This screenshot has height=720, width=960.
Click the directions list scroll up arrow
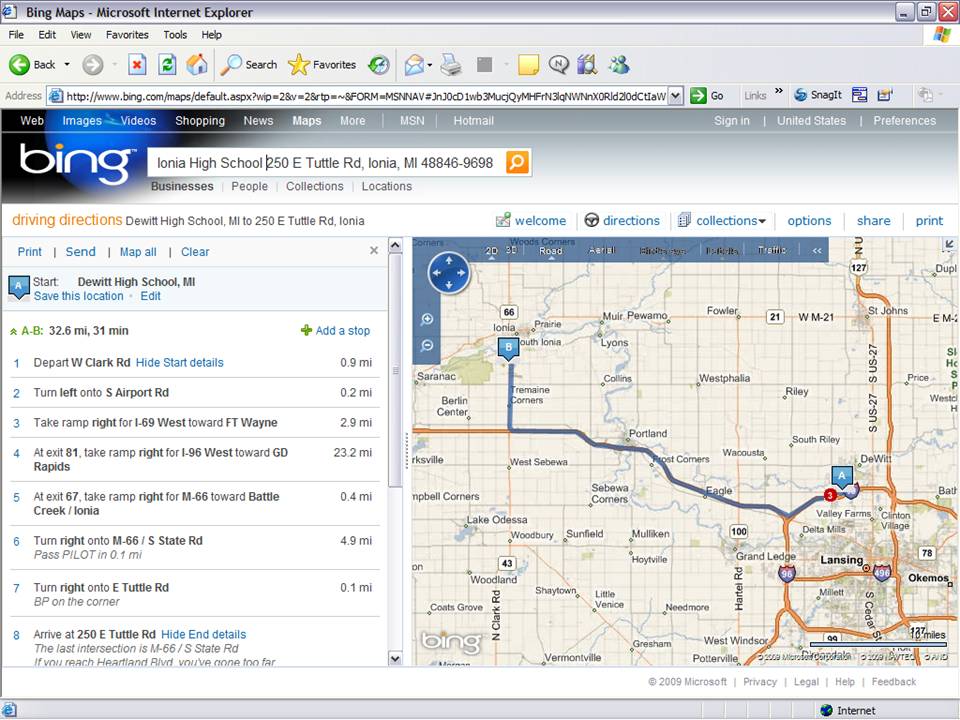pyautogui.click(x=396, y=246)
